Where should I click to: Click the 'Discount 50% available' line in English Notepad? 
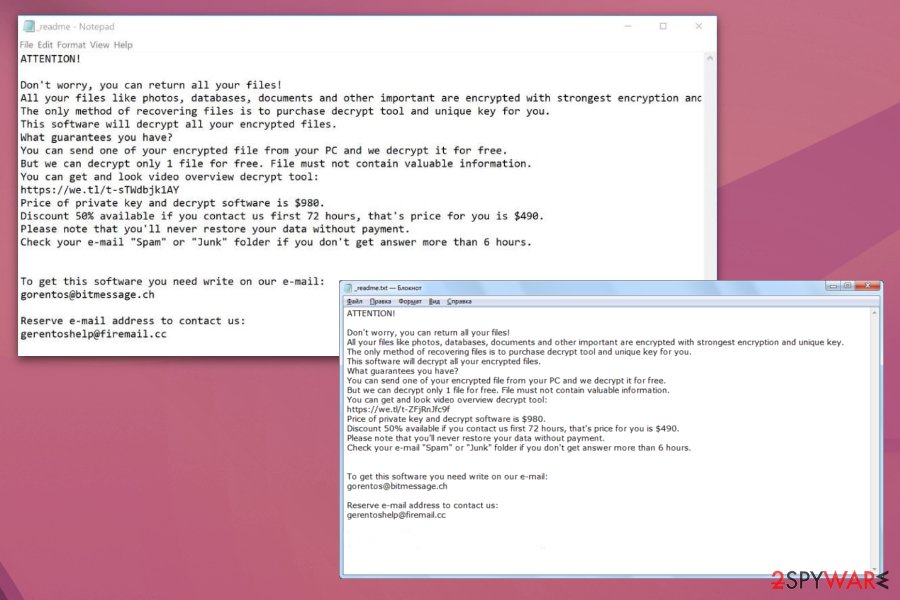(x=282, y=216)
